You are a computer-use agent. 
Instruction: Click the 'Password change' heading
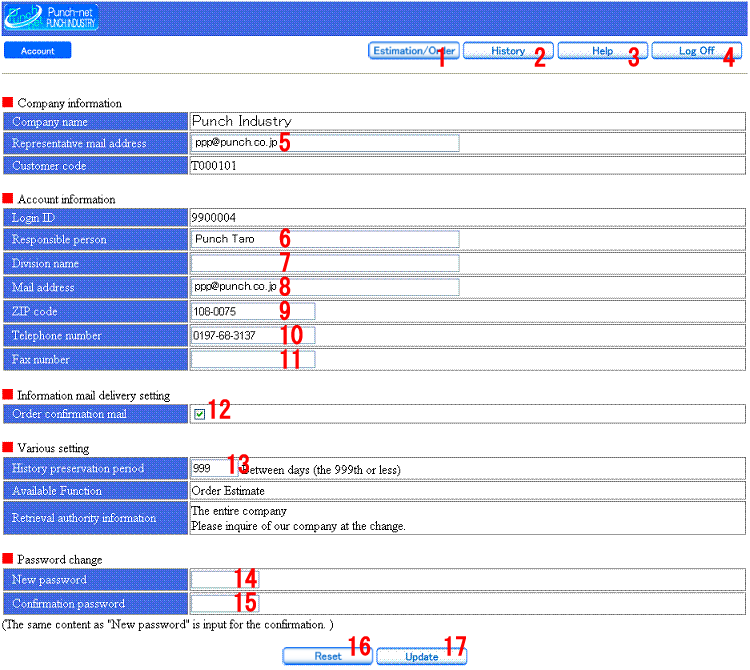pyautogui.click(x=60, y=560)
